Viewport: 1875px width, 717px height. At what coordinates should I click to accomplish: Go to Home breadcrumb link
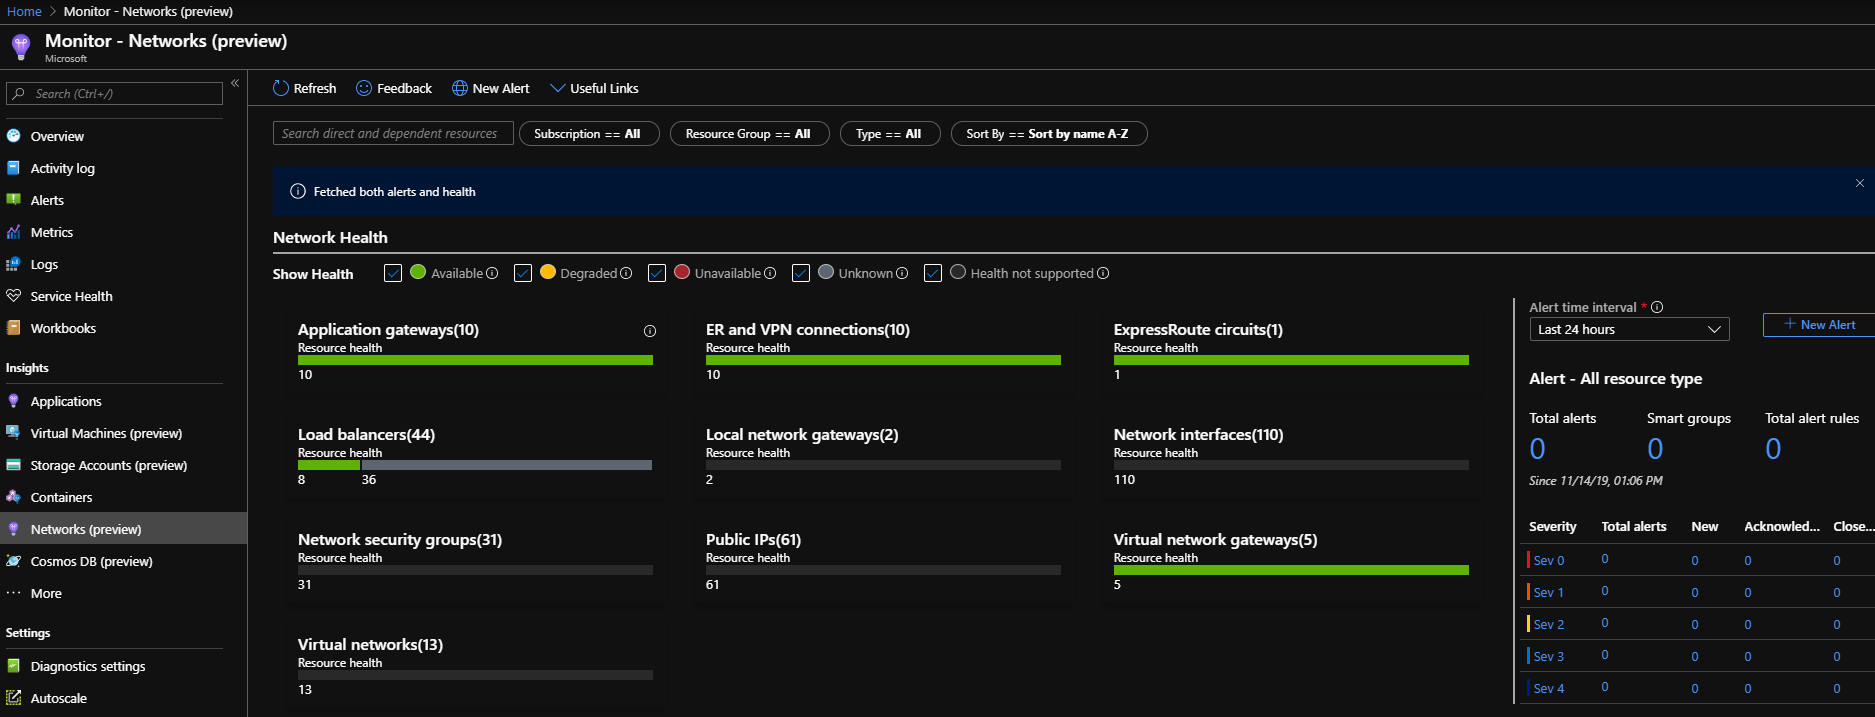coord(24,11)
